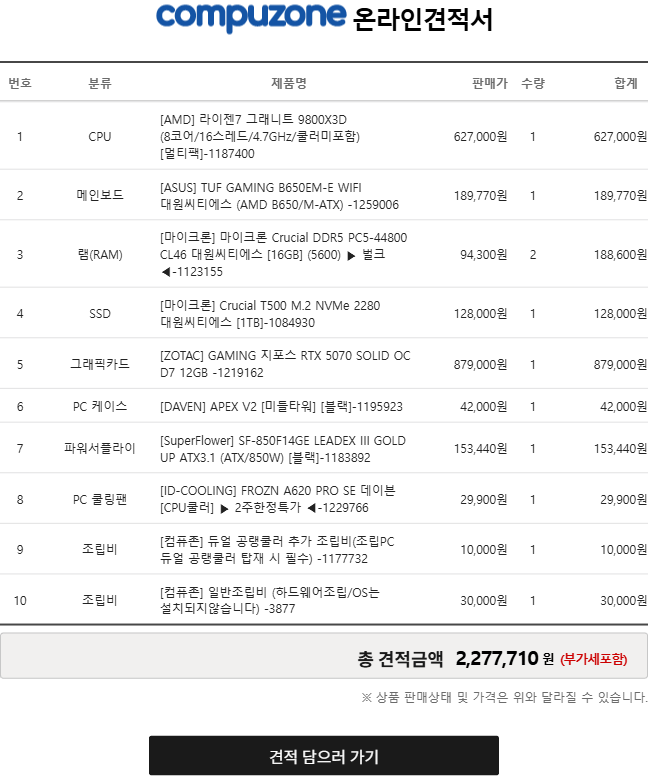Screen dimensions: 648x776
Task: Click the 분류 column header
Action: [100, 83]
